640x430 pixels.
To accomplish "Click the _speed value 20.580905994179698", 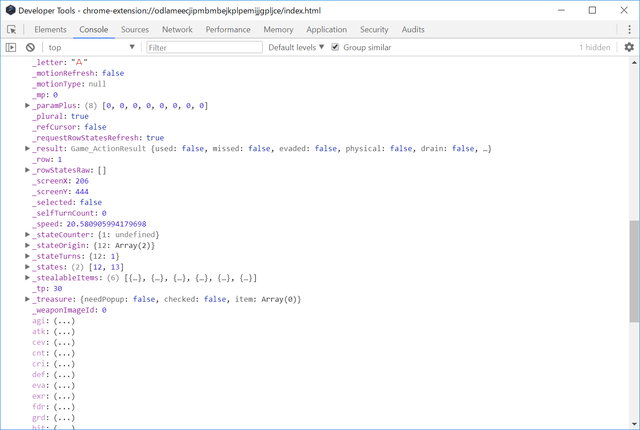I will coord(106,224).
